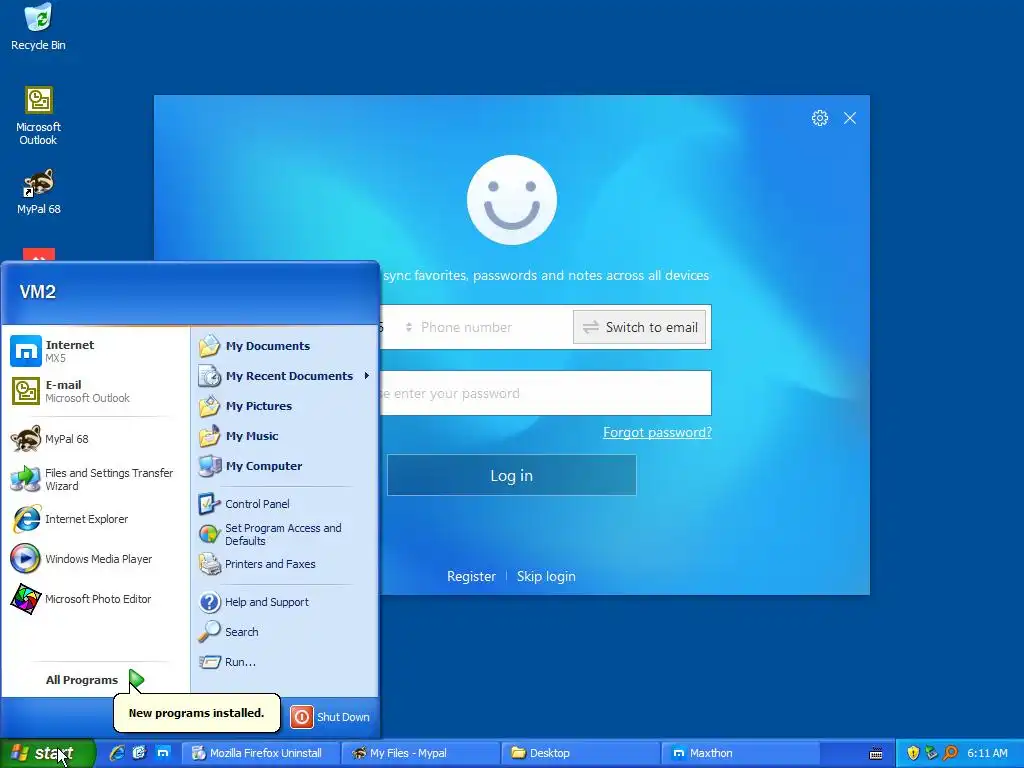The image size is (1024, 768).
Task: Switch to My Files - Mypal taskbar window
Action: pos(420,753)
